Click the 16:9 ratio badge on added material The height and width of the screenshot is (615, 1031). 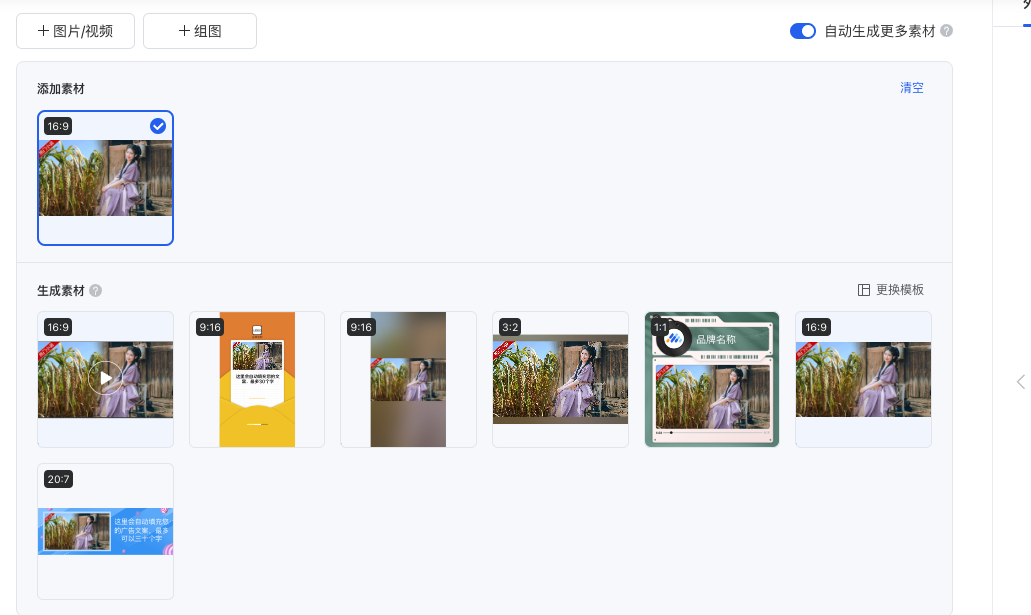click(x=58, y=126)
